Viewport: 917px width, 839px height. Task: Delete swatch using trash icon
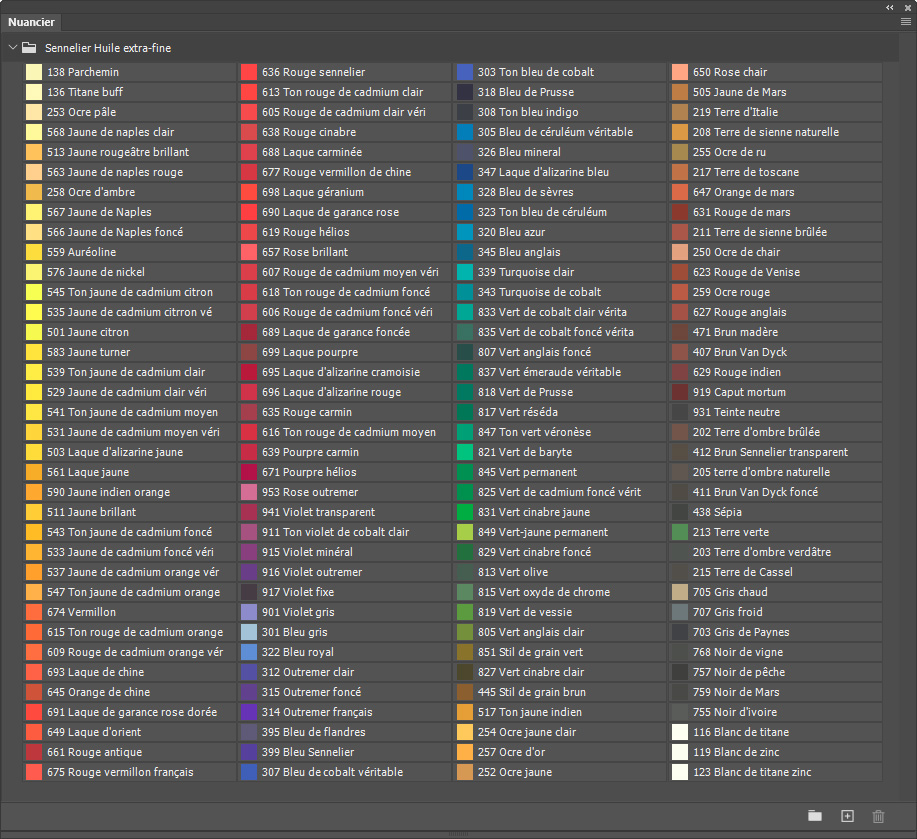[x=878, y=816]
